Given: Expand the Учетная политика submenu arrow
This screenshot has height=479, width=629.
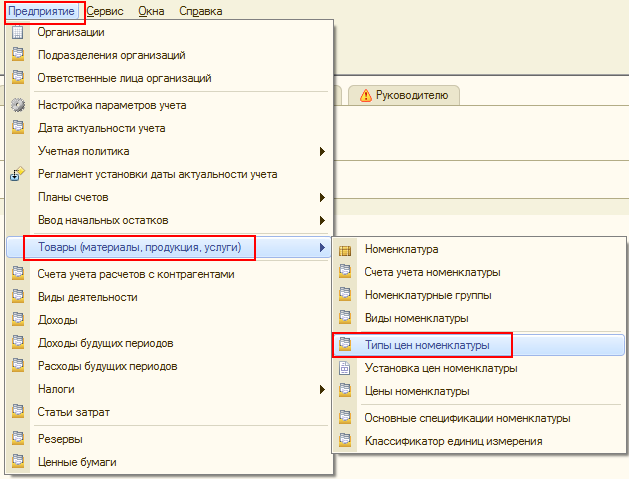Looking at the screenshot, I should [x=322, y=151].
